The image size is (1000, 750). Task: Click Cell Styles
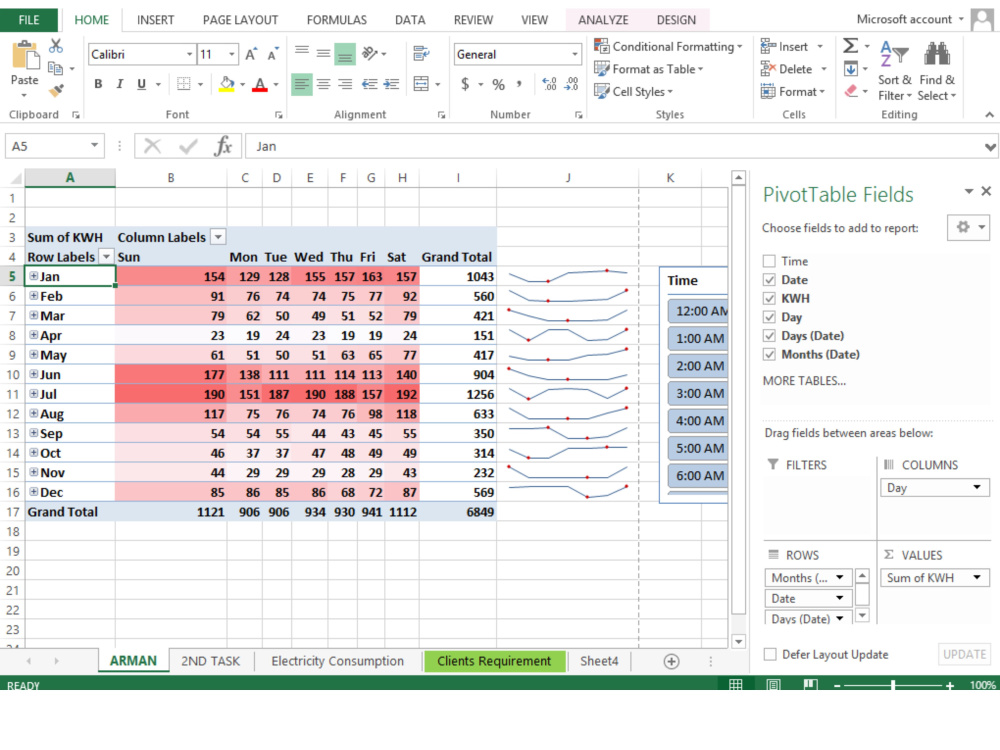pyautogui.click(x=633, y=92)
